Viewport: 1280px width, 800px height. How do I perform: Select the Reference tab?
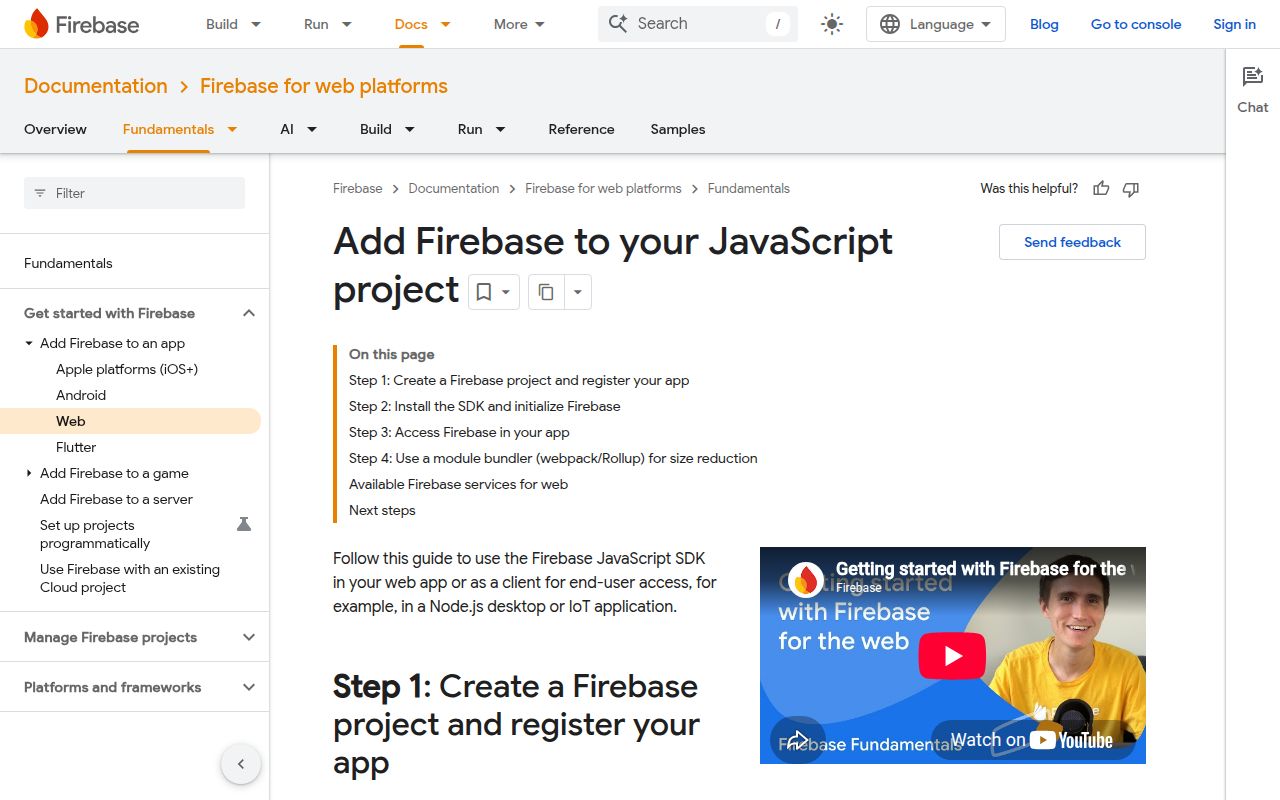coord(581,129)
